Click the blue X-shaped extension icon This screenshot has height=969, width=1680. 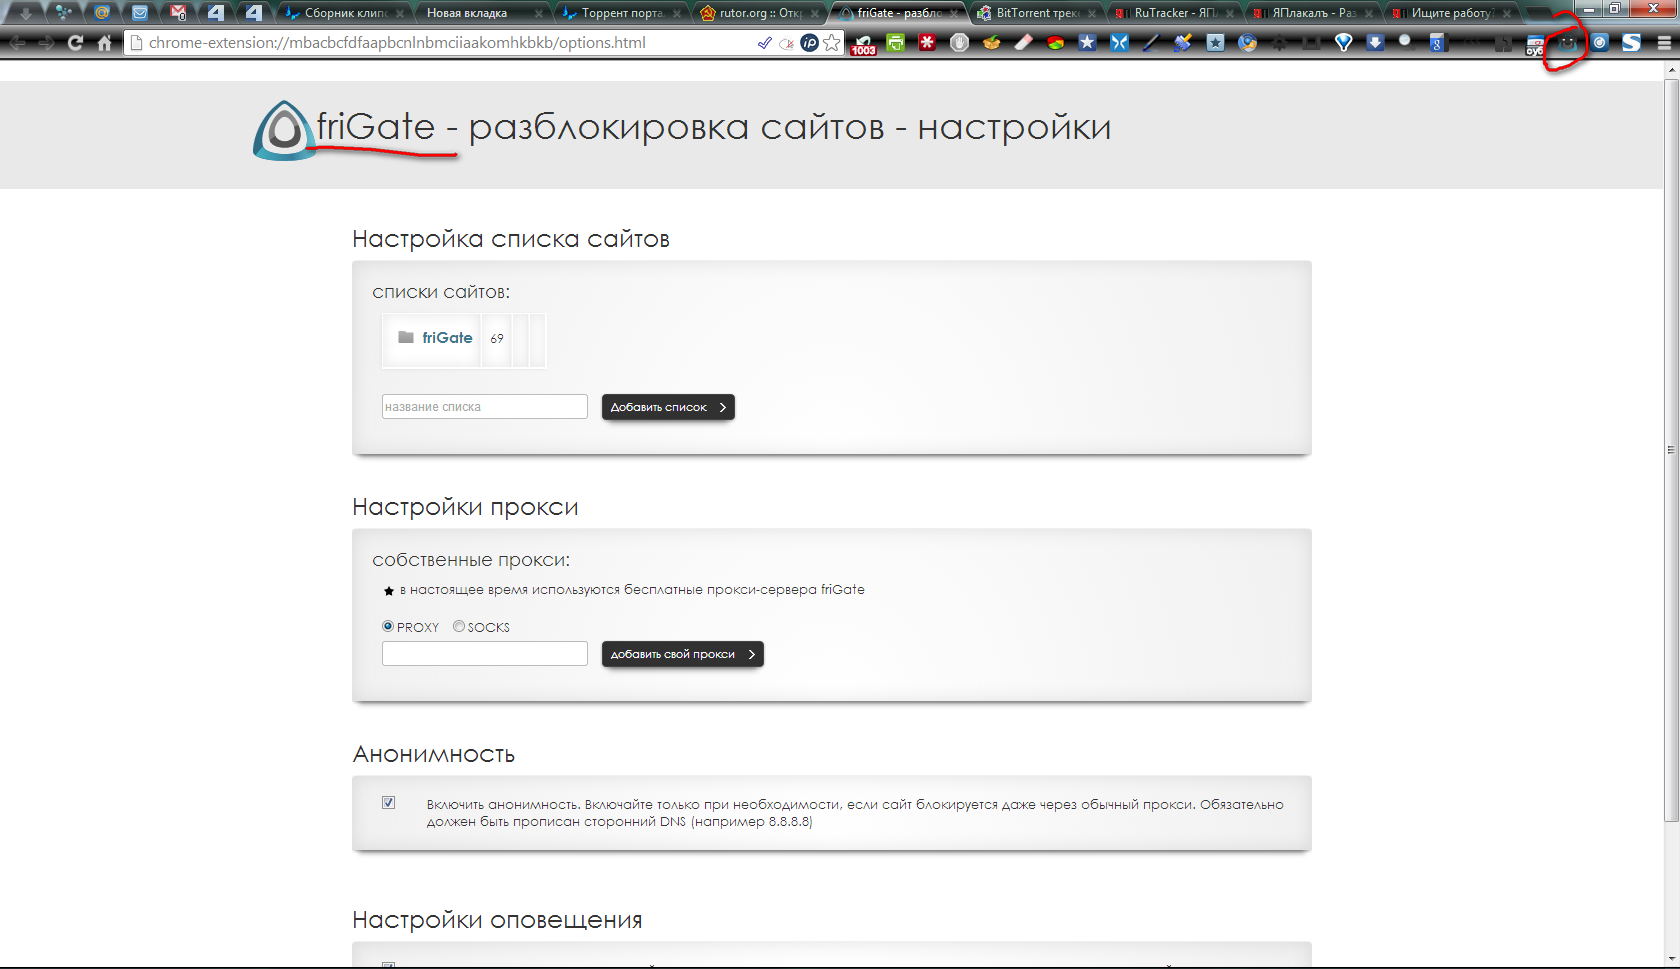tap(1119, 43)
